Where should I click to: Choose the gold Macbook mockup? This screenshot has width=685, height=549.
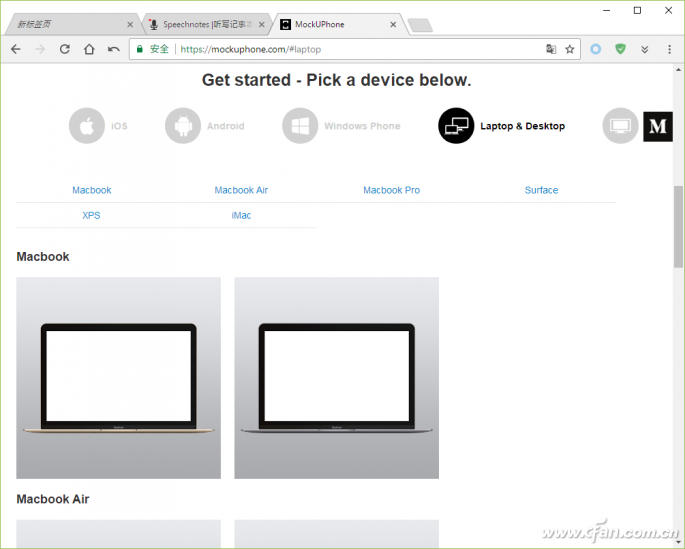(x=118, y=378)
